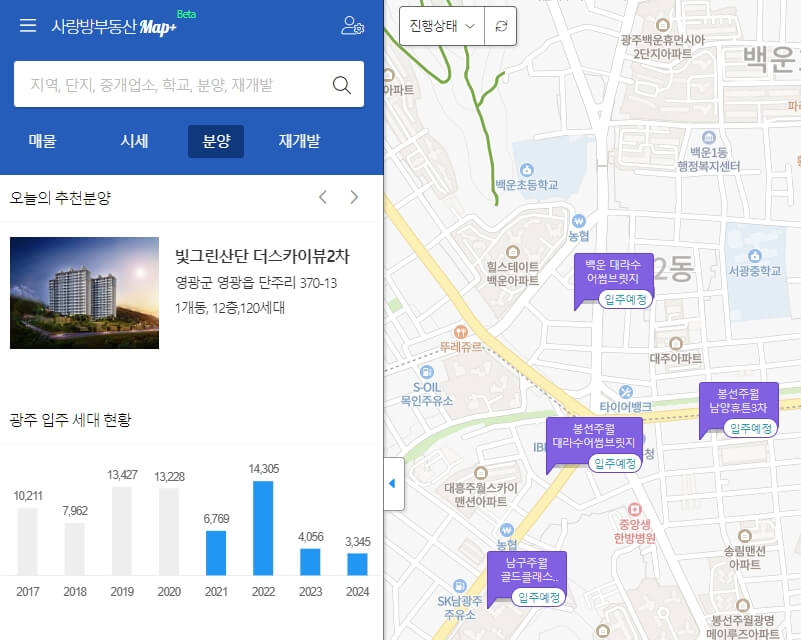Click the 2024 bar showing 3,345
Screen dimensions: 801x640
tap(357, 564)
